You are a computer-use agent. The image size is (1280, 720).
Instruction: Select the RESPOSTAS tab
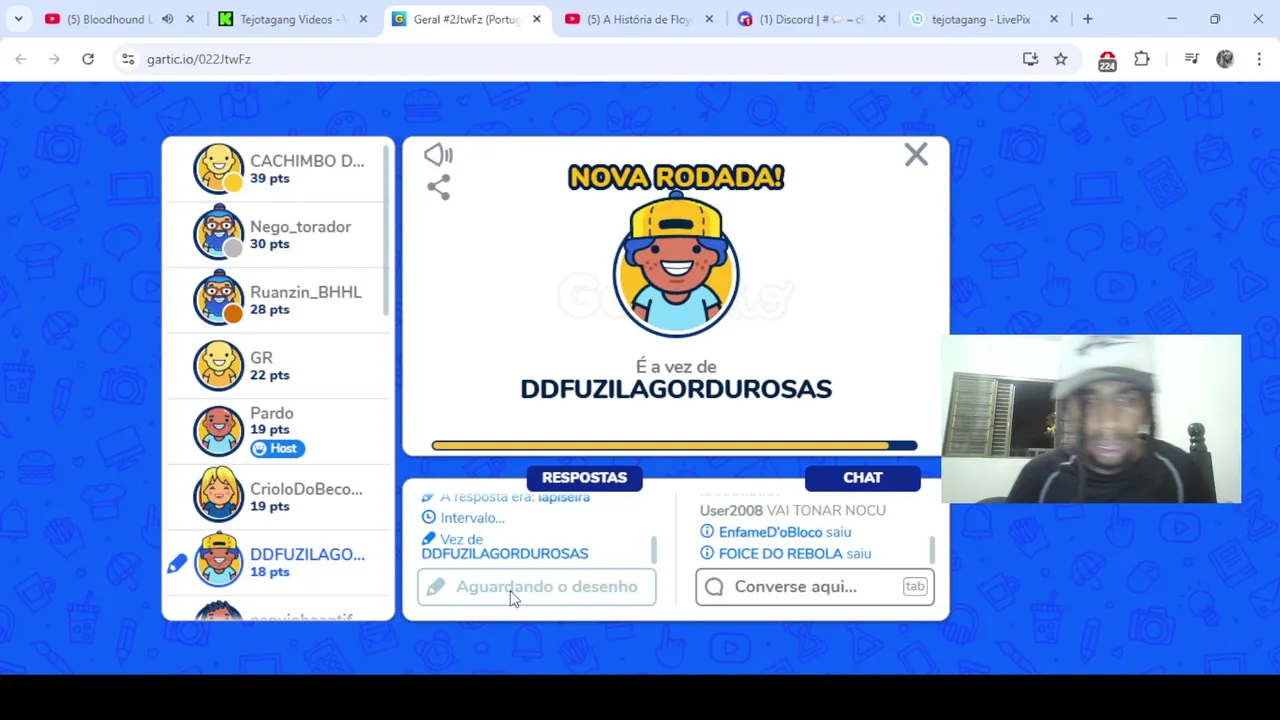click(x=584, y=477)
